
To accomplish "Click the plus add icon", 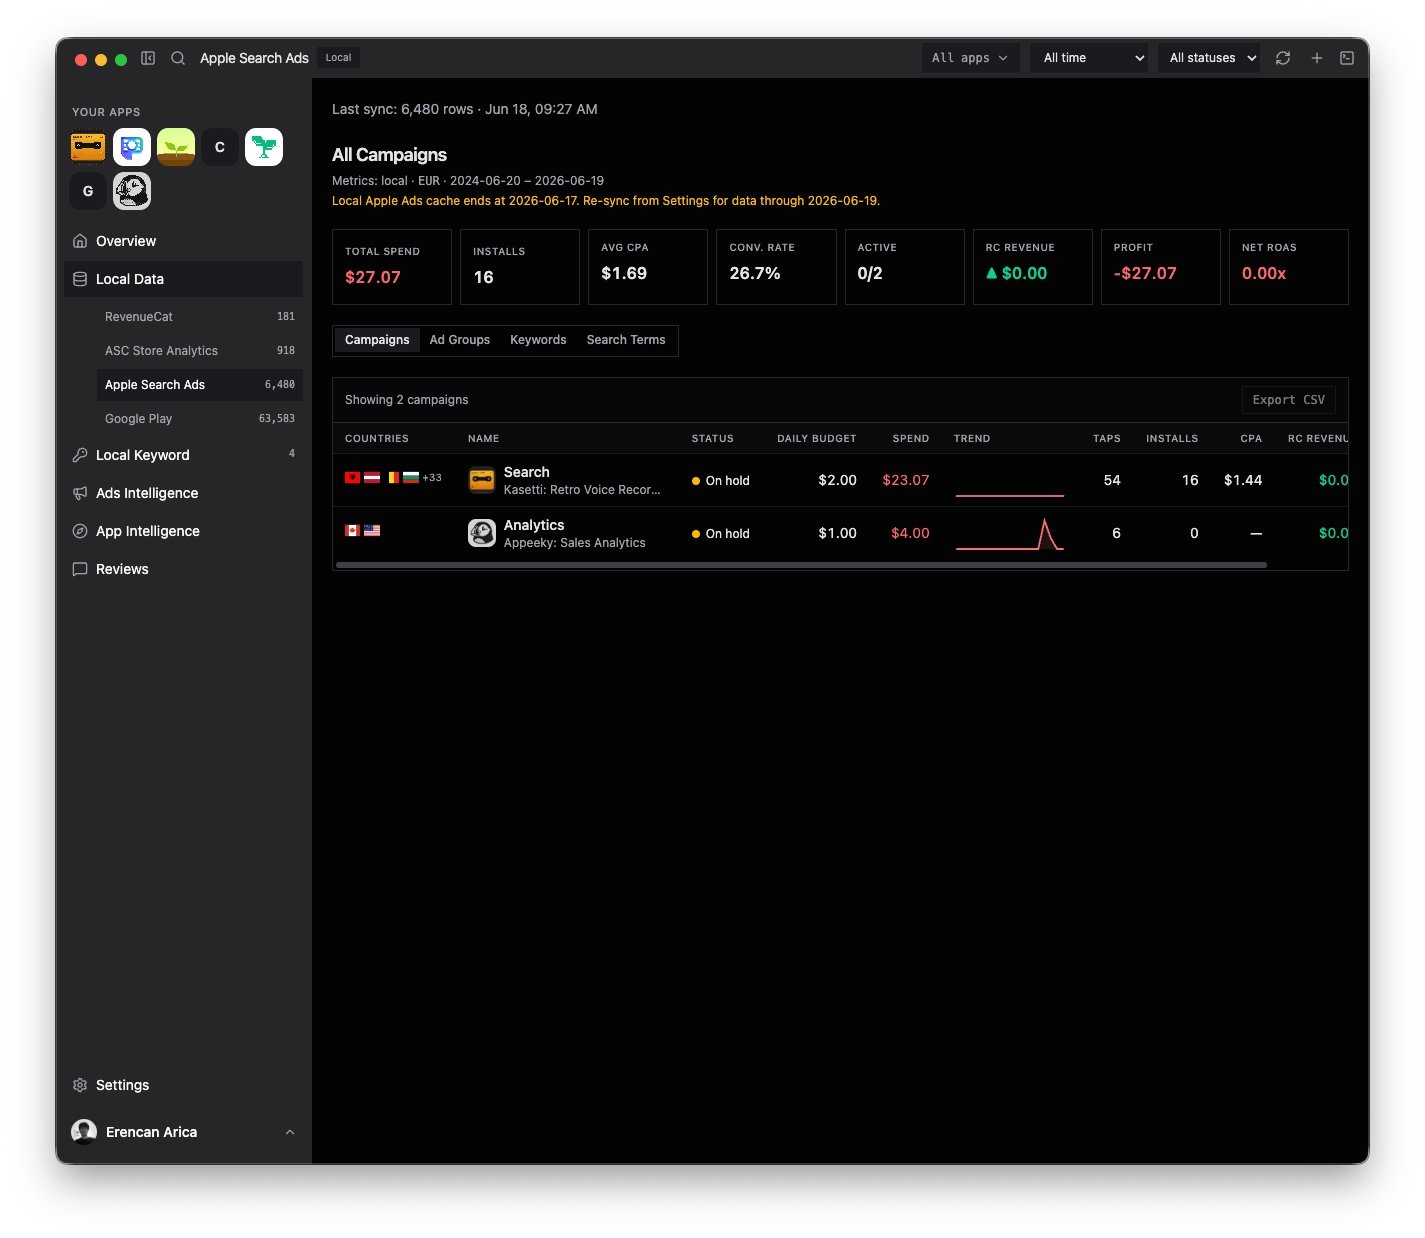I will [x=1317, y=58].
